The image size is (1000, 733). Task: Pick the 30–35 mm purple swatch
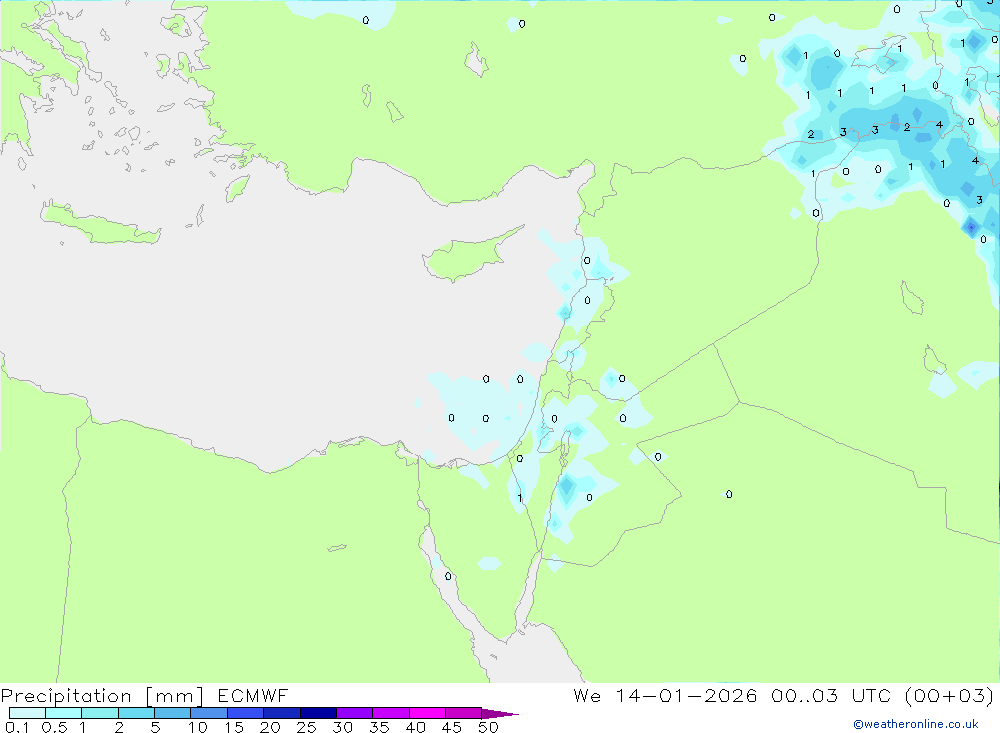tap(355, 713)
